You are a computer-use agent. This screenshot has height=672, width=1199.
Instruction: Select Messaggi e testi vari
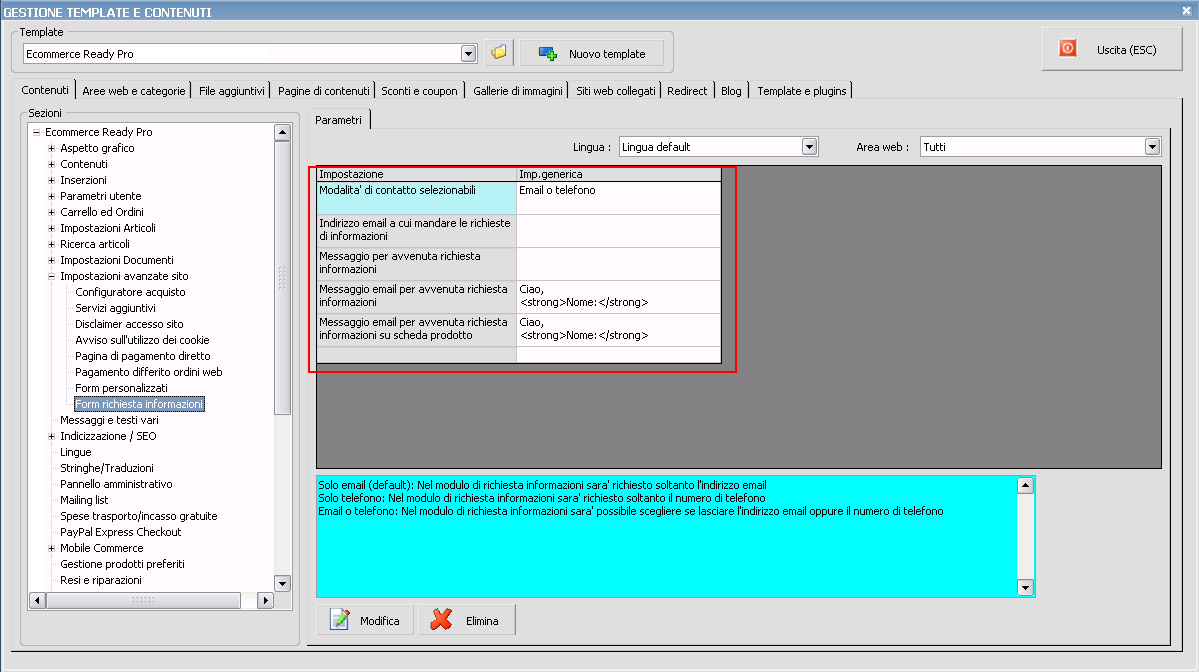(109, 420)
